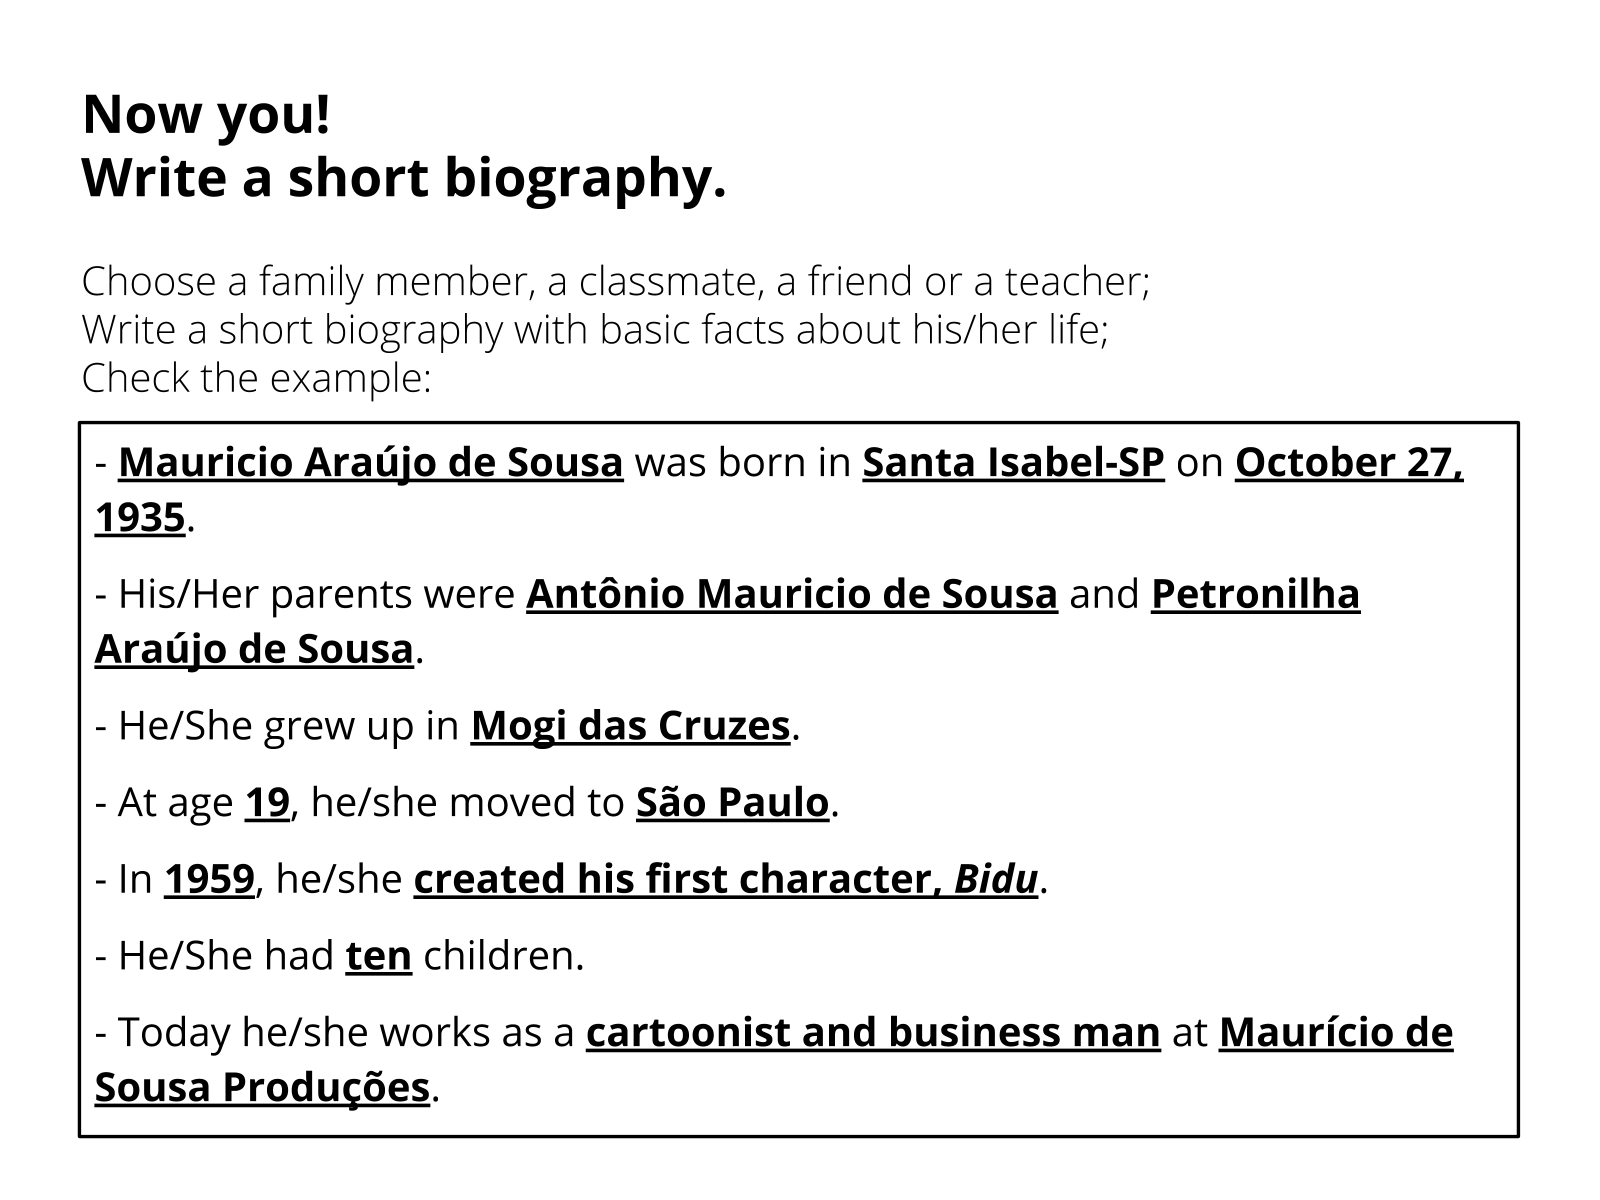Viewport: 1600px width, 1200px height.
Task: Click the underlined age "19"
Action: coord(267,802)
